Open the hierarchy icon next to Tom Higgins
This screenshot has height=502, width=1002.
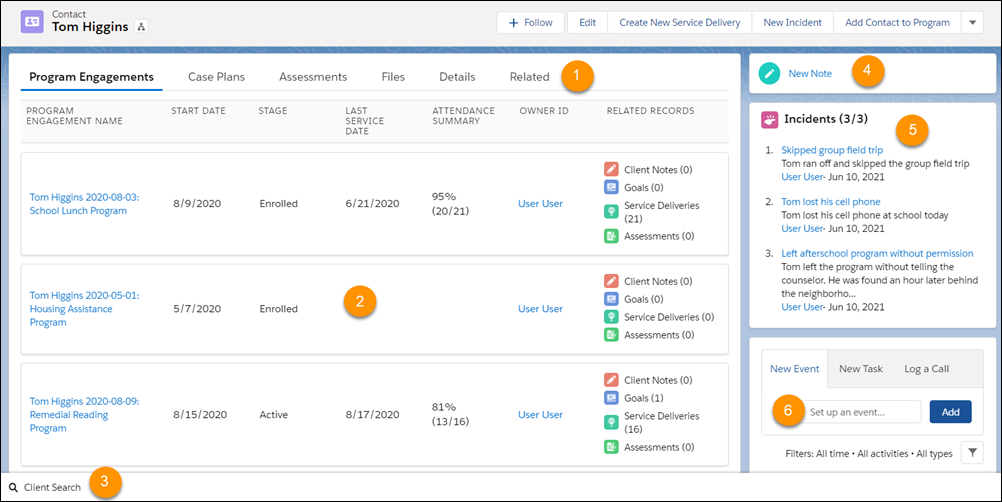pyautogui.click(x=141, y=27)
